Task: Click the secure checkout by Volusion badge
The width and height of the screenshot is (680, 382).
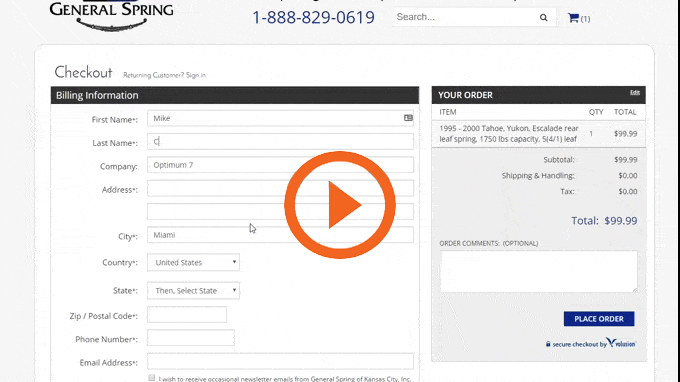Action: [591, 343]
